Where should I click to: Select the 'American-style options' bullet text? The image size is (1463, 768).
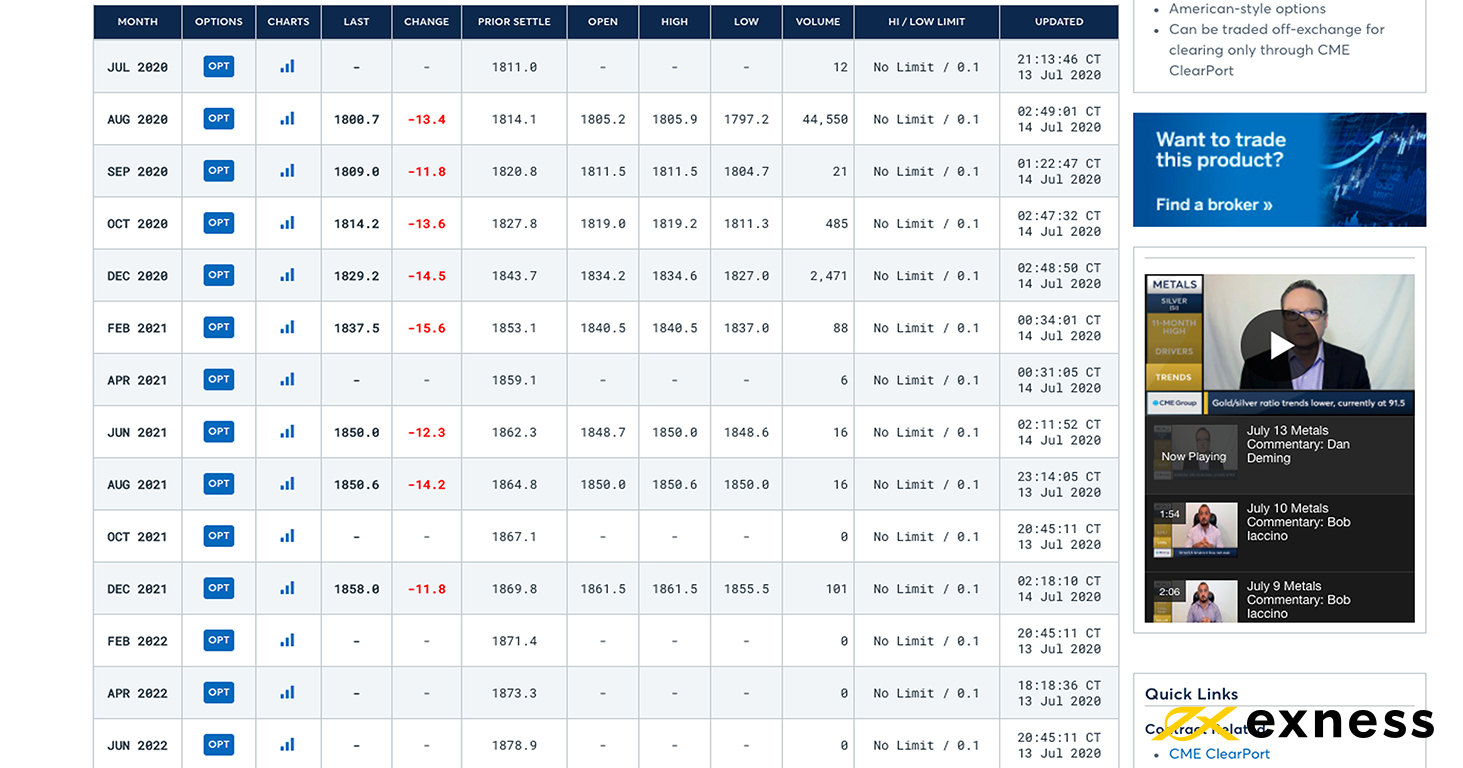tap(1247, 9)
